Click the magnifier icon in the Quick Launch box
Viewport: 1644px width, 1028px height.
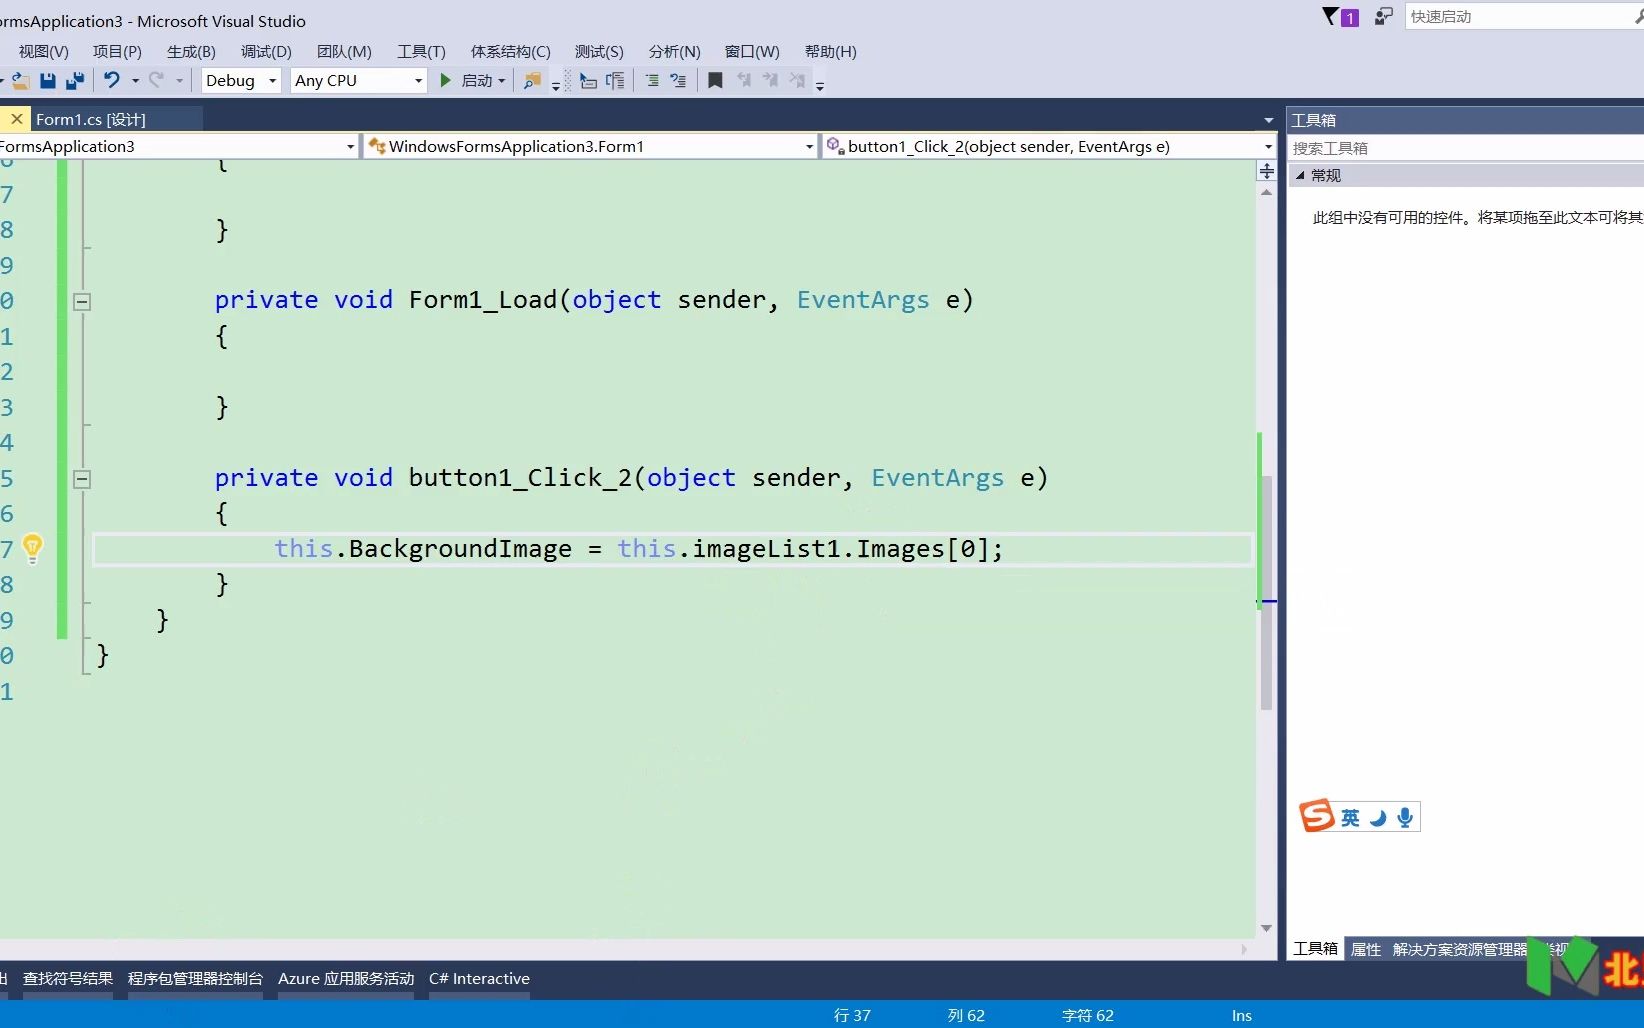[1638, 16]
